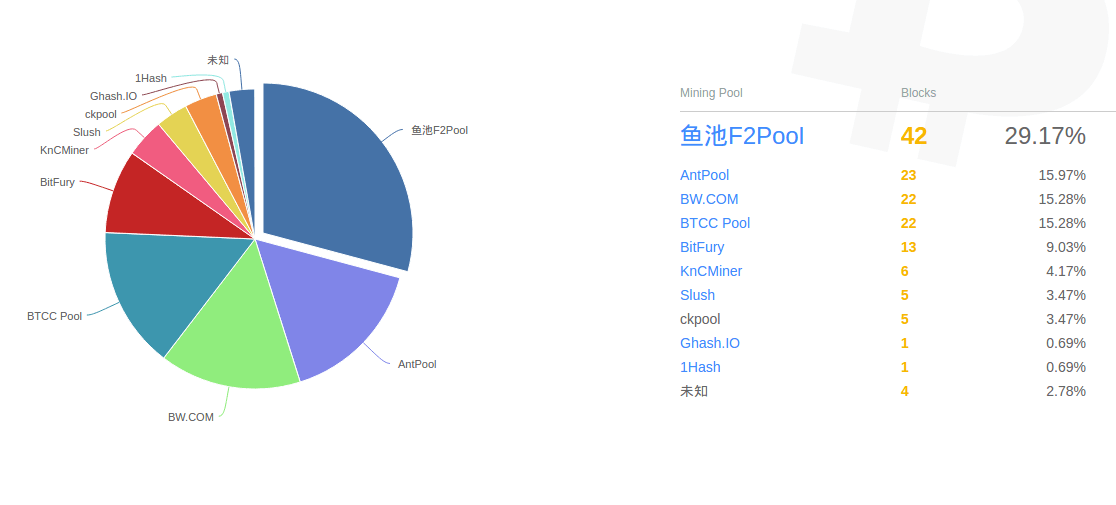Open the Ghash.IO pool link
1116x505 pixels.
point(710,344)
